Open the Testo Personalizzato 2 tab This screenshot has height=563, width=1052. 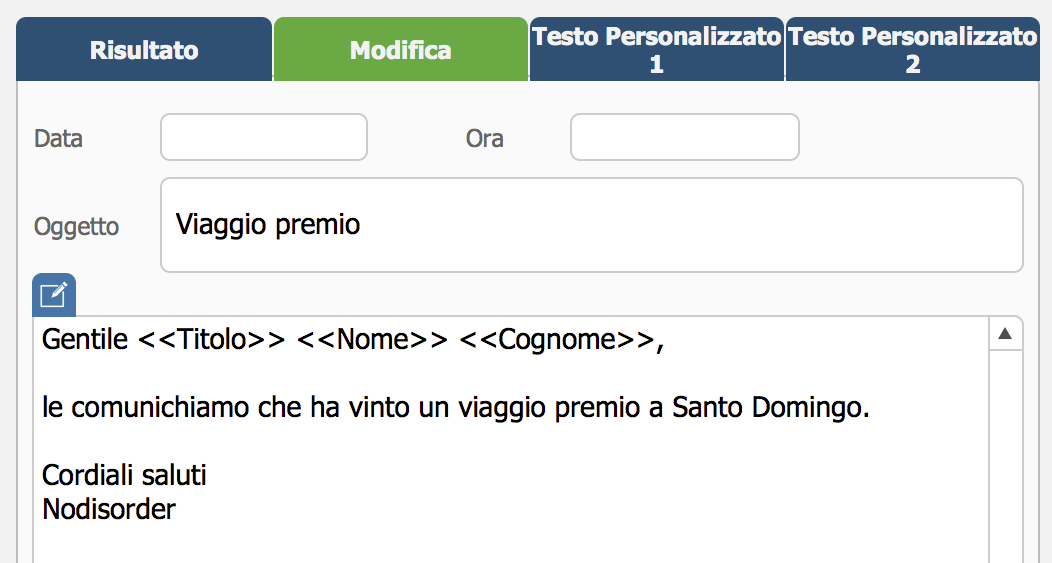tap(912, 50)
